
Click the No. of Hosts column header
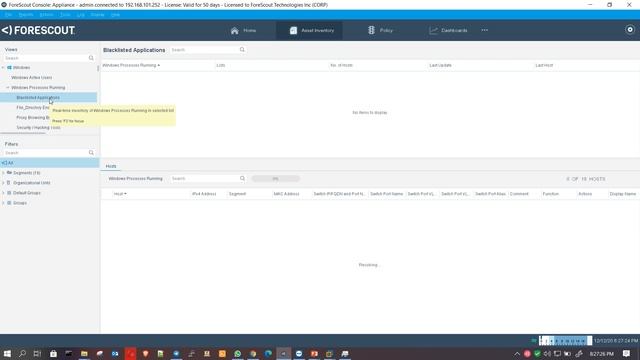pos(341,65)
